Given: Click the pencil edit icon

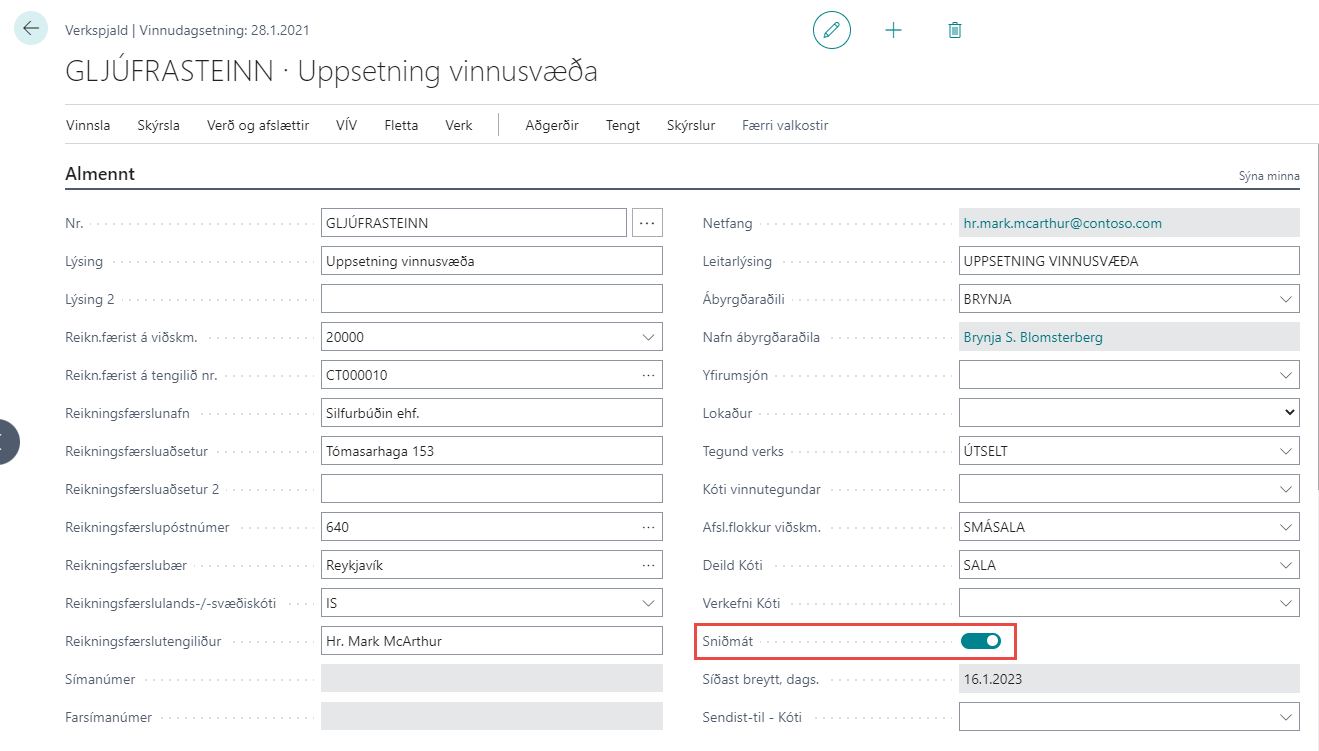Looking at the screenshot, I should (831, 30).
